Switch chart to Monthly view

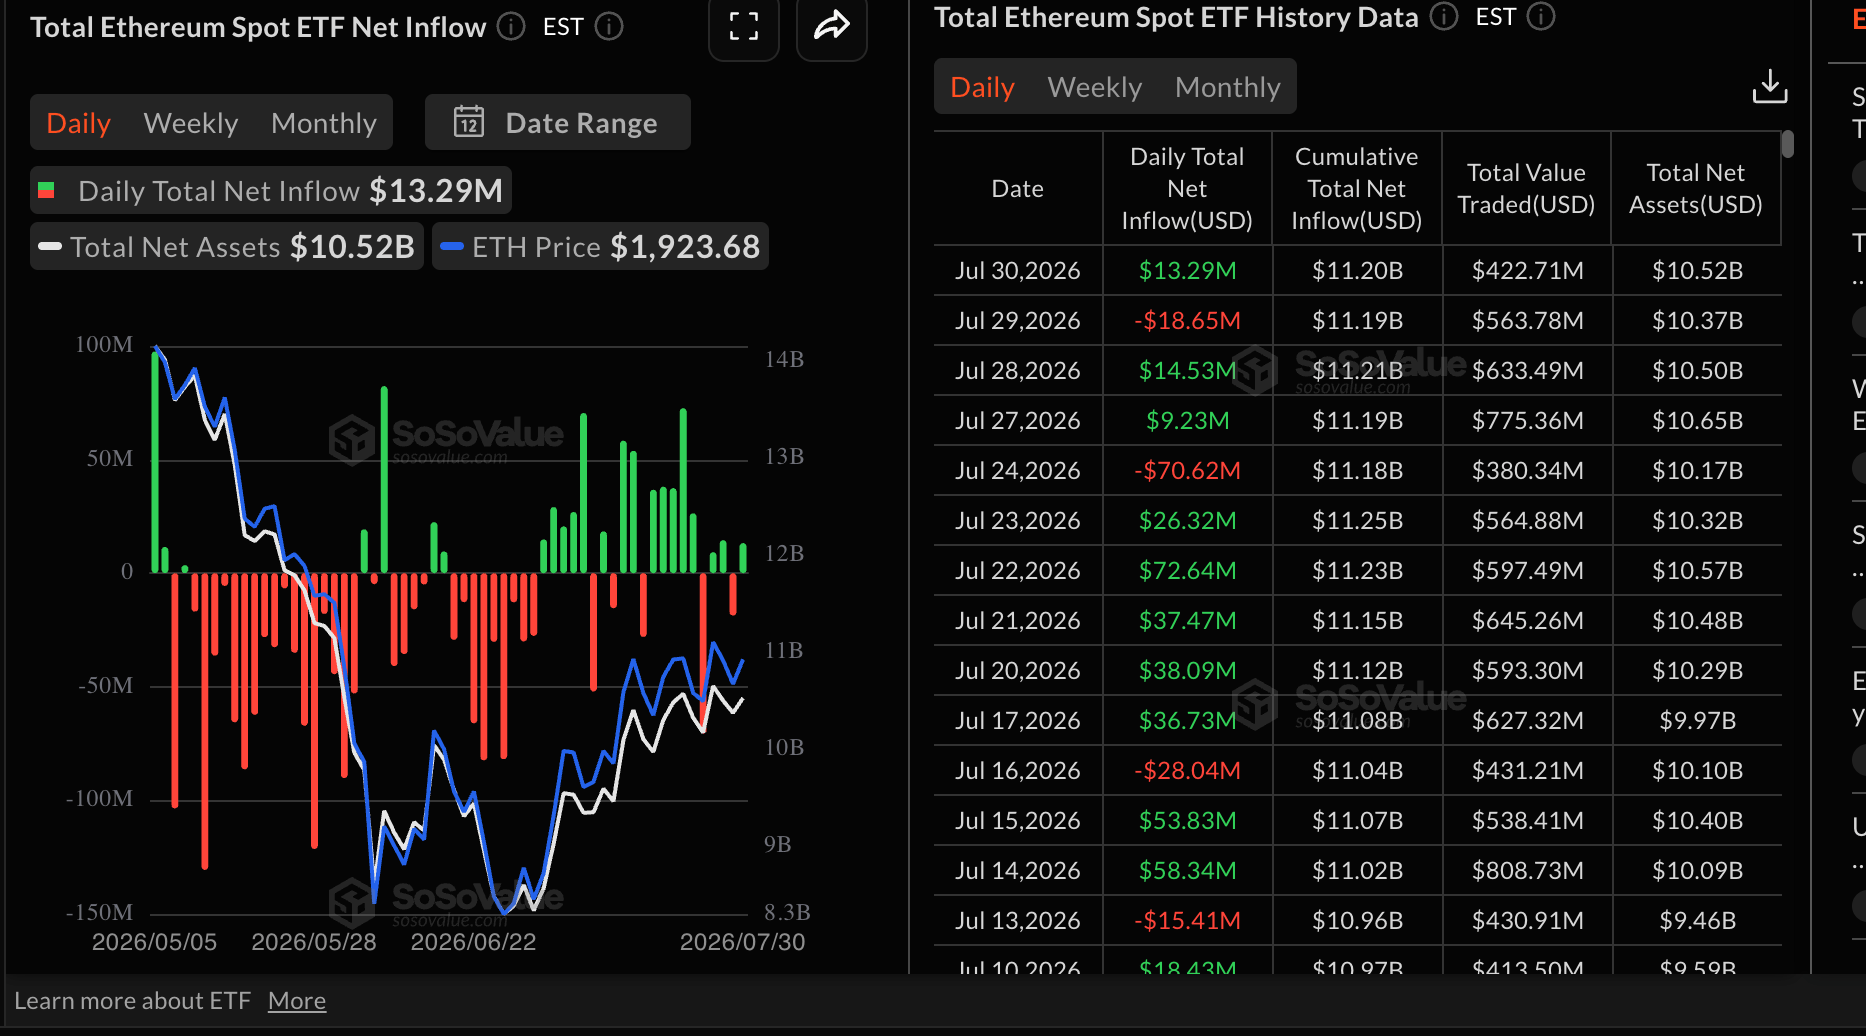324,123
